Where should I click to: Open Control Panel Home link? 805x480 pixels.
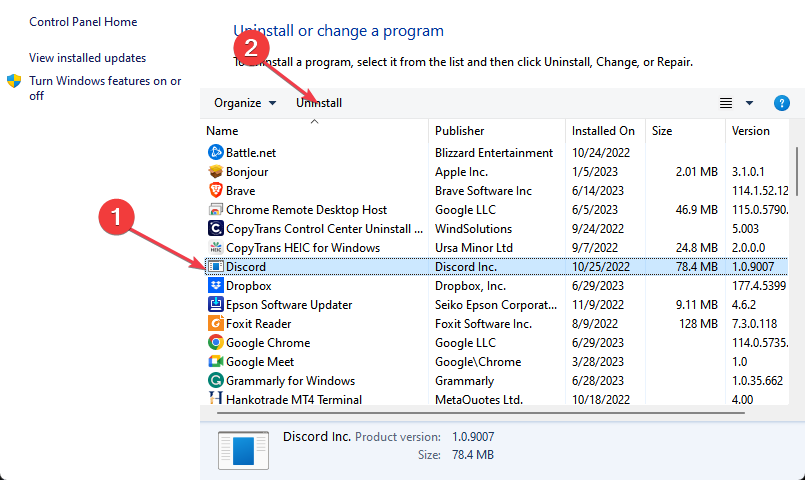(83, 22)
